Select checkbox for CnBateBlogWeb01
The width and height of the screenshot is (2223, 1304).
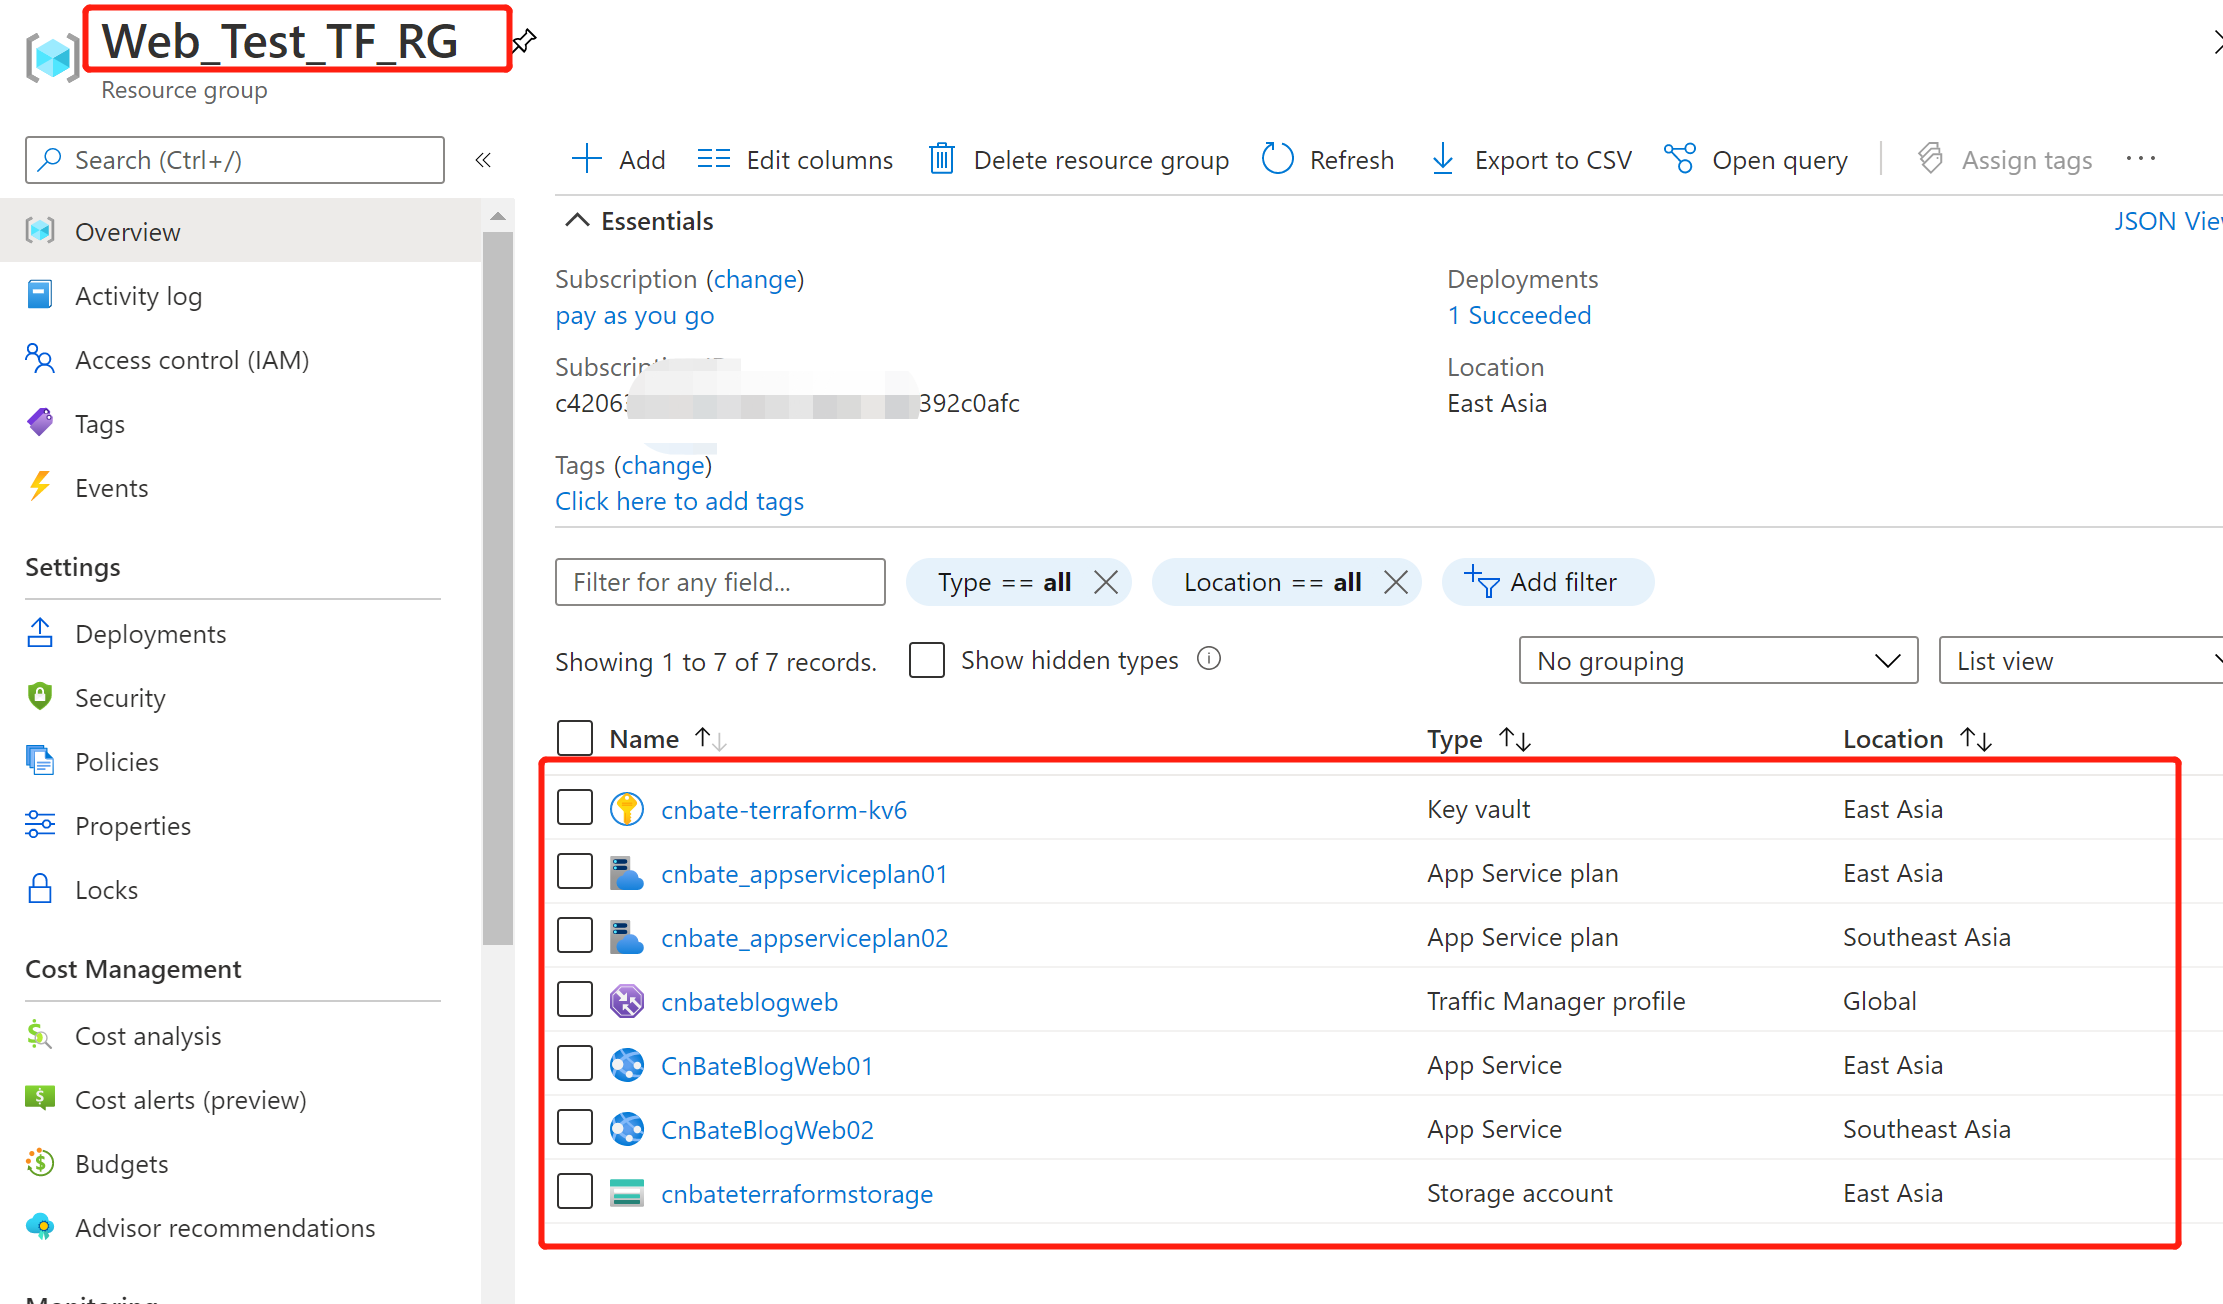(575, 1063)
